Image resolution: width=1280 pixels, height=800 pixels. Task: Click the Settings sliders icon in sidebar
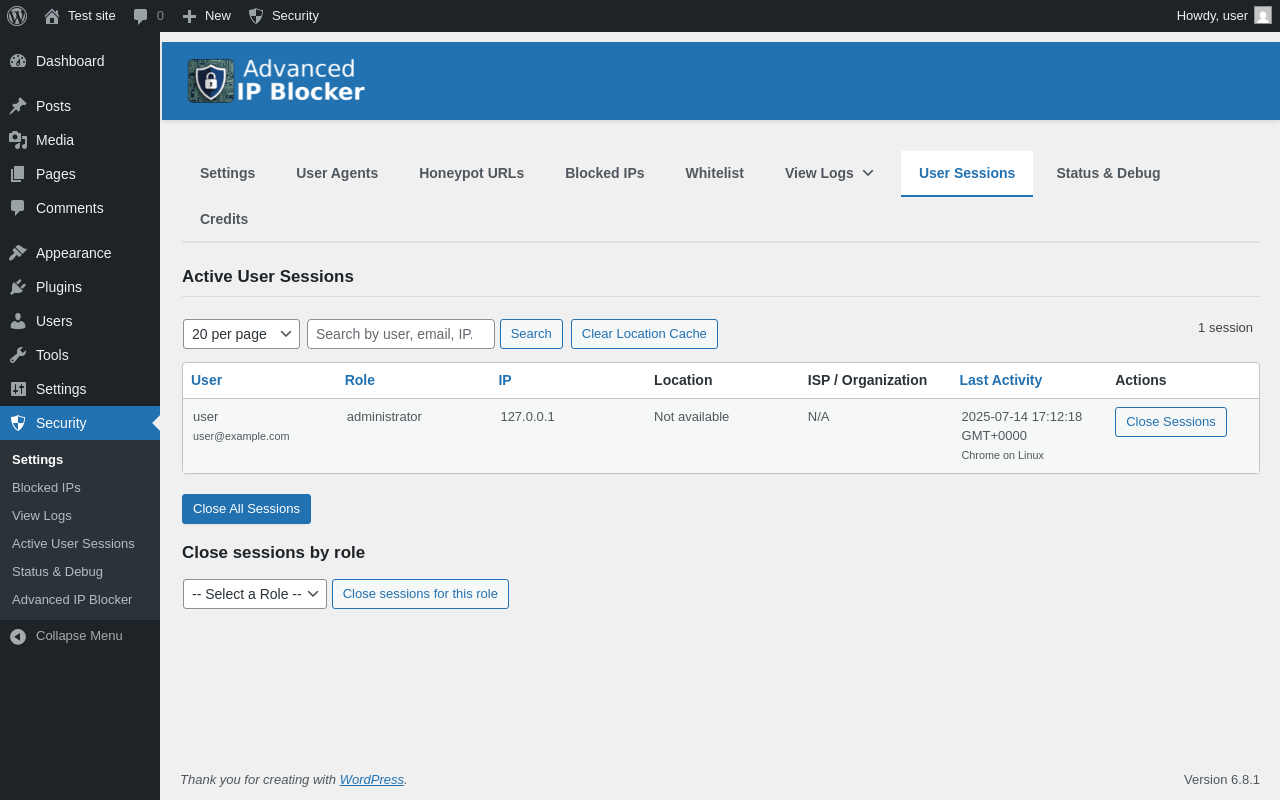[x=18, y=389]
